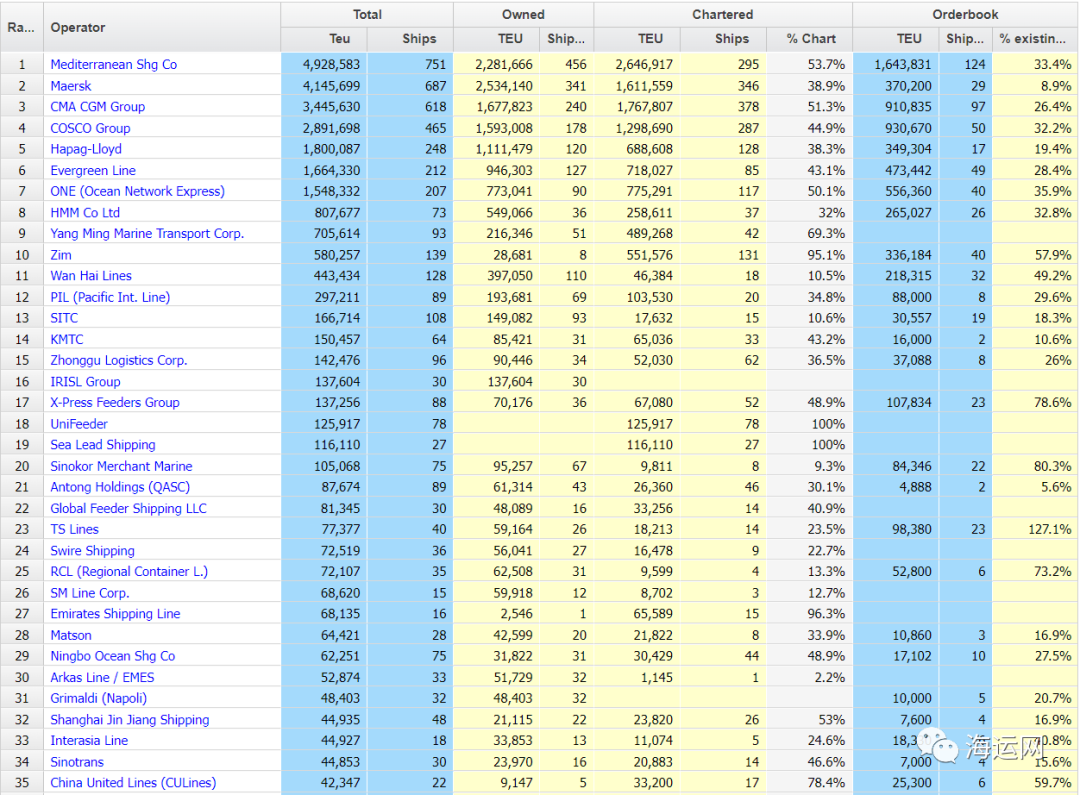Open PIL (Pacific Int. Line) link
This screenshot has width=1080, height=795.
coord(110,297)
